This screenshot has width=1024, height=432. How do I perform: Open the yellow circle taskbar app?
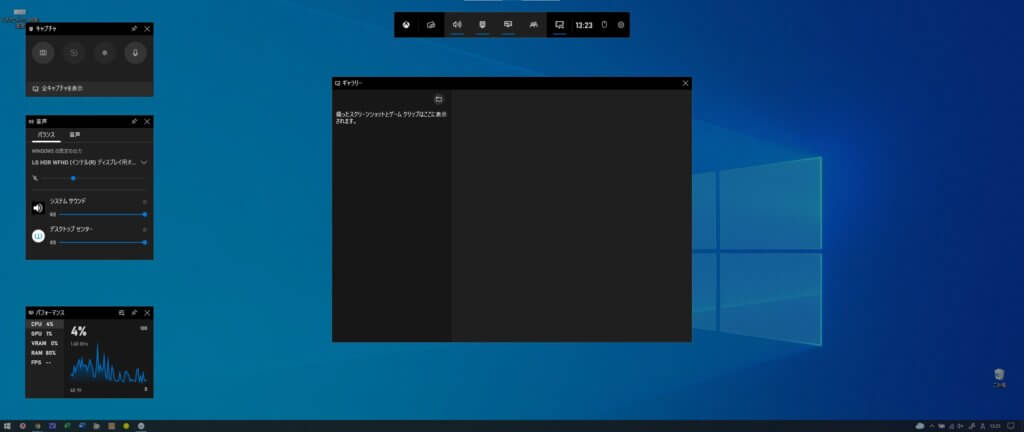pos(126,426)
